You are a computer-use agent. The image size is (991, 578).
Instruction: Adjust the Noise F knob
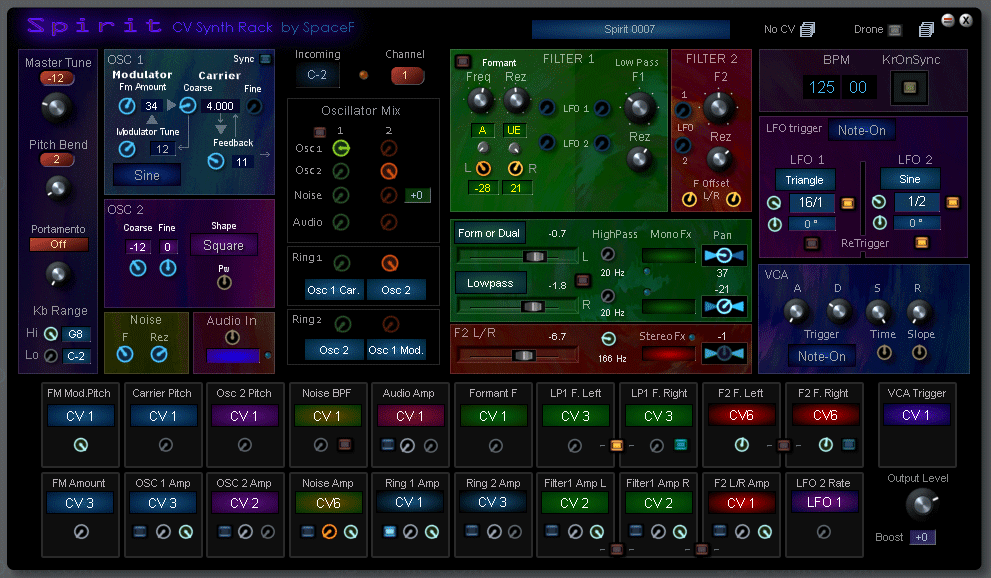point(125,354)
